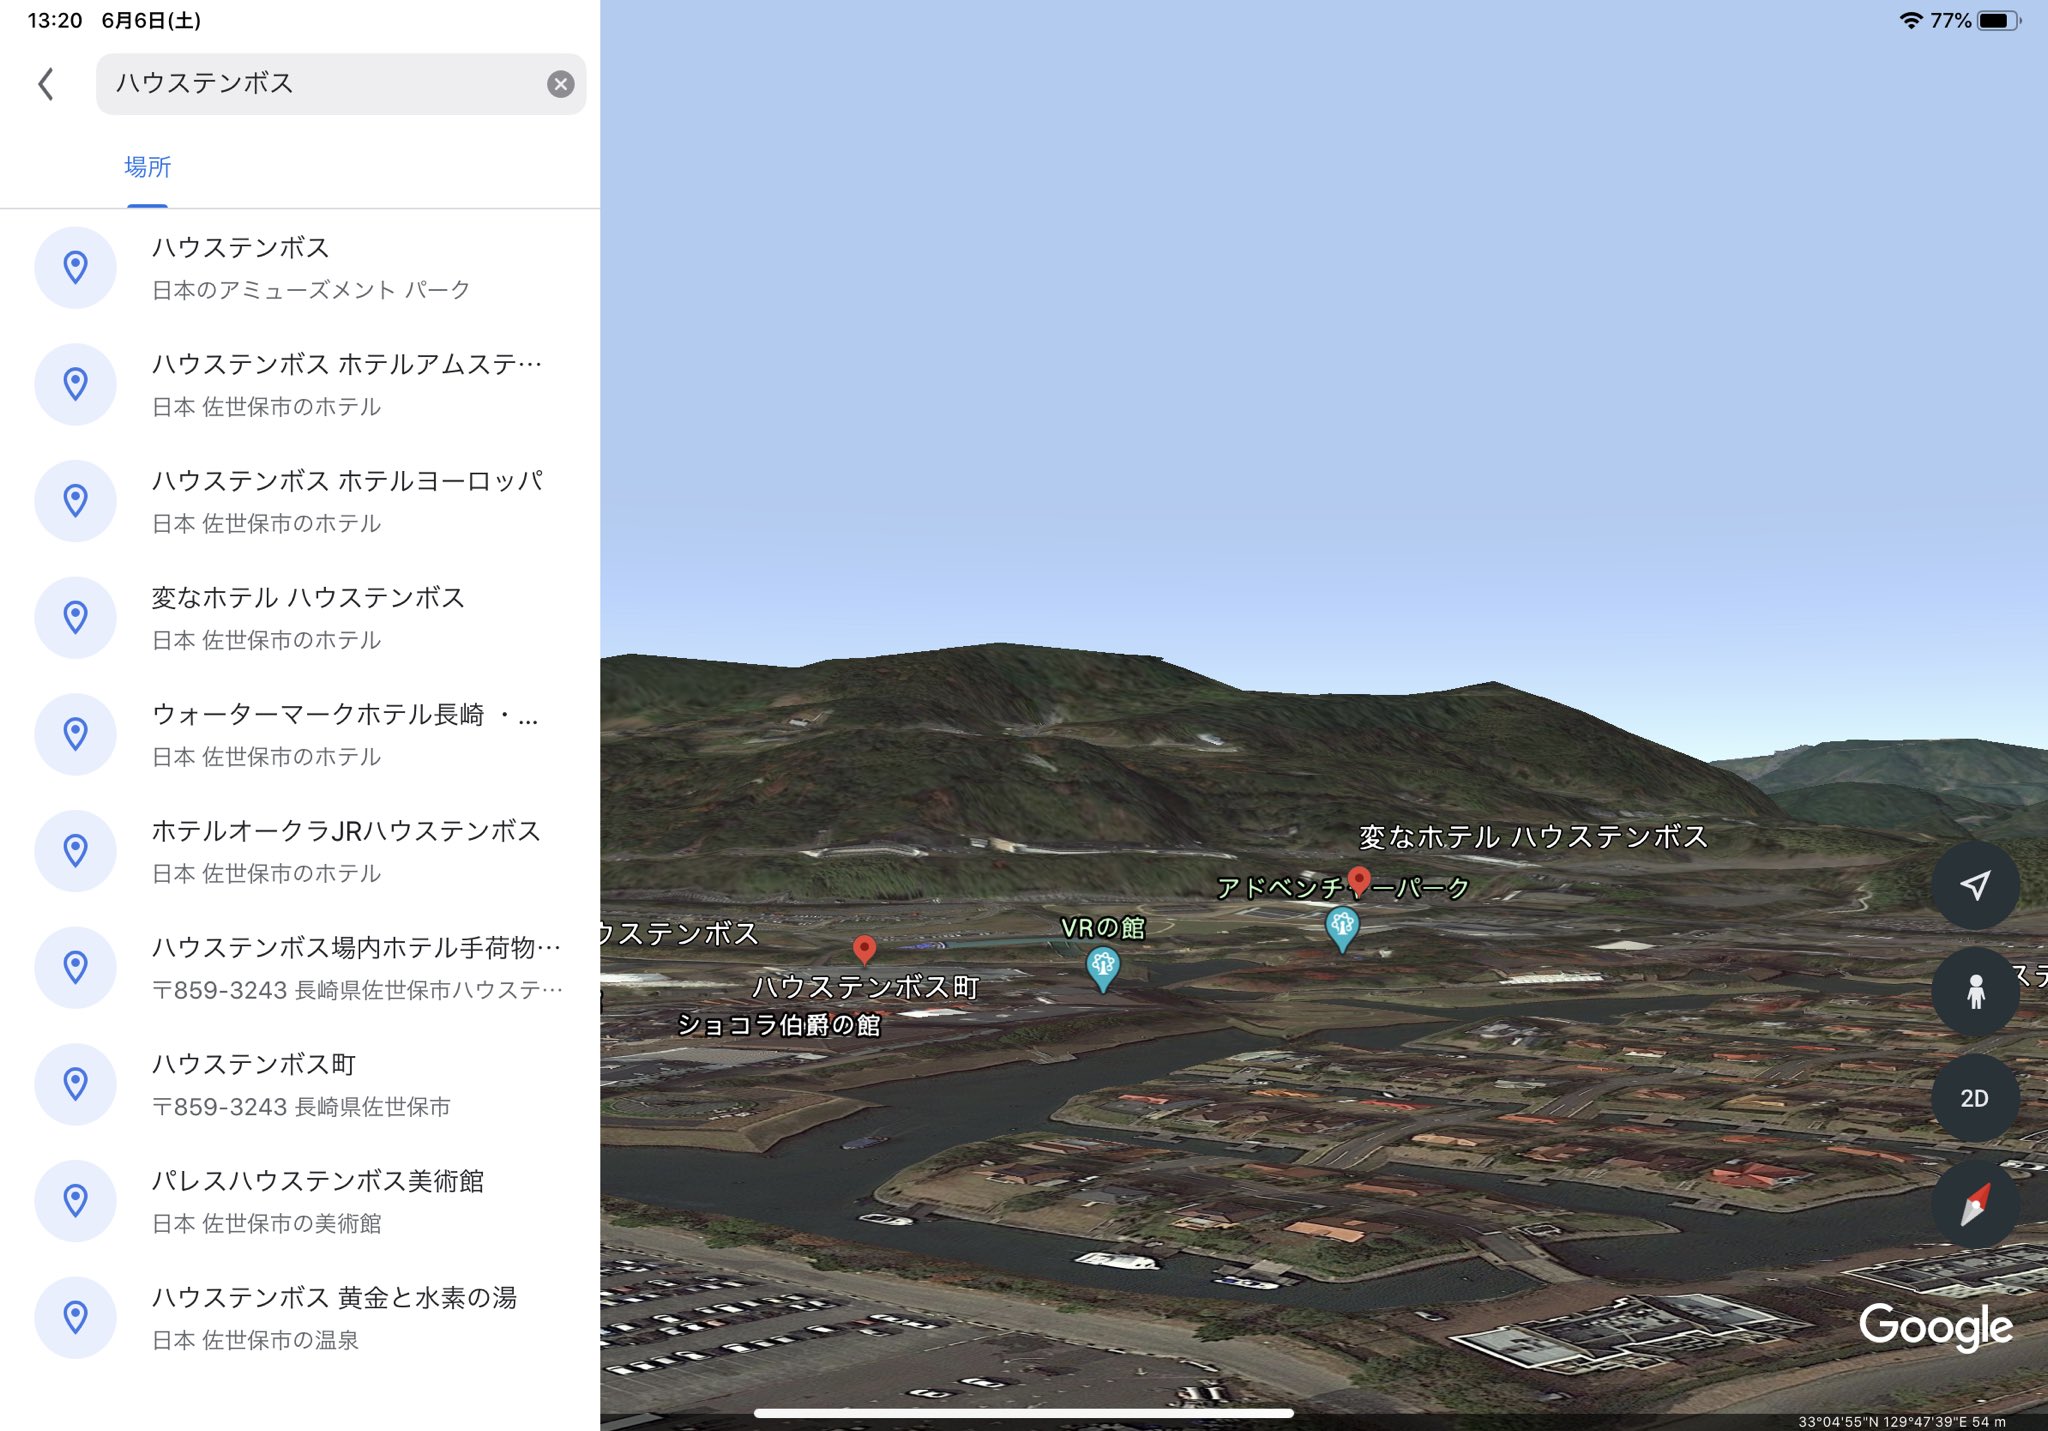Activate the Street View pegman button
Viewport: 2048px width, 1431px height.
click(1974, 991)
